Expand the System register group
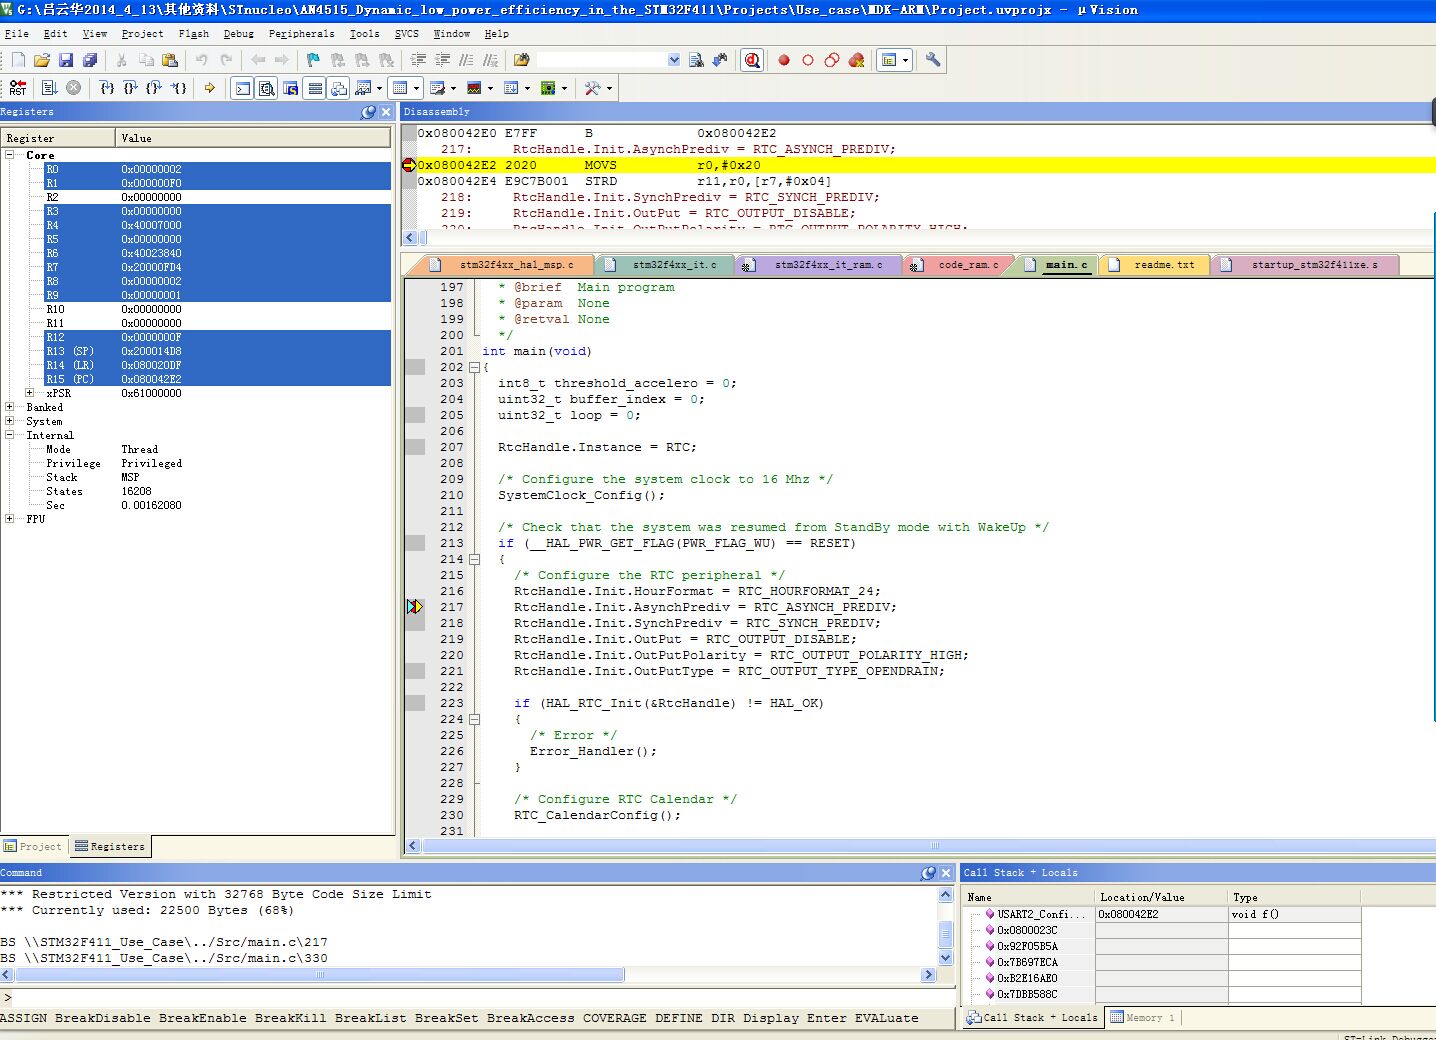Image resolution: width=1436 pixels, height=1040 pixels. (x=10, y=421)
